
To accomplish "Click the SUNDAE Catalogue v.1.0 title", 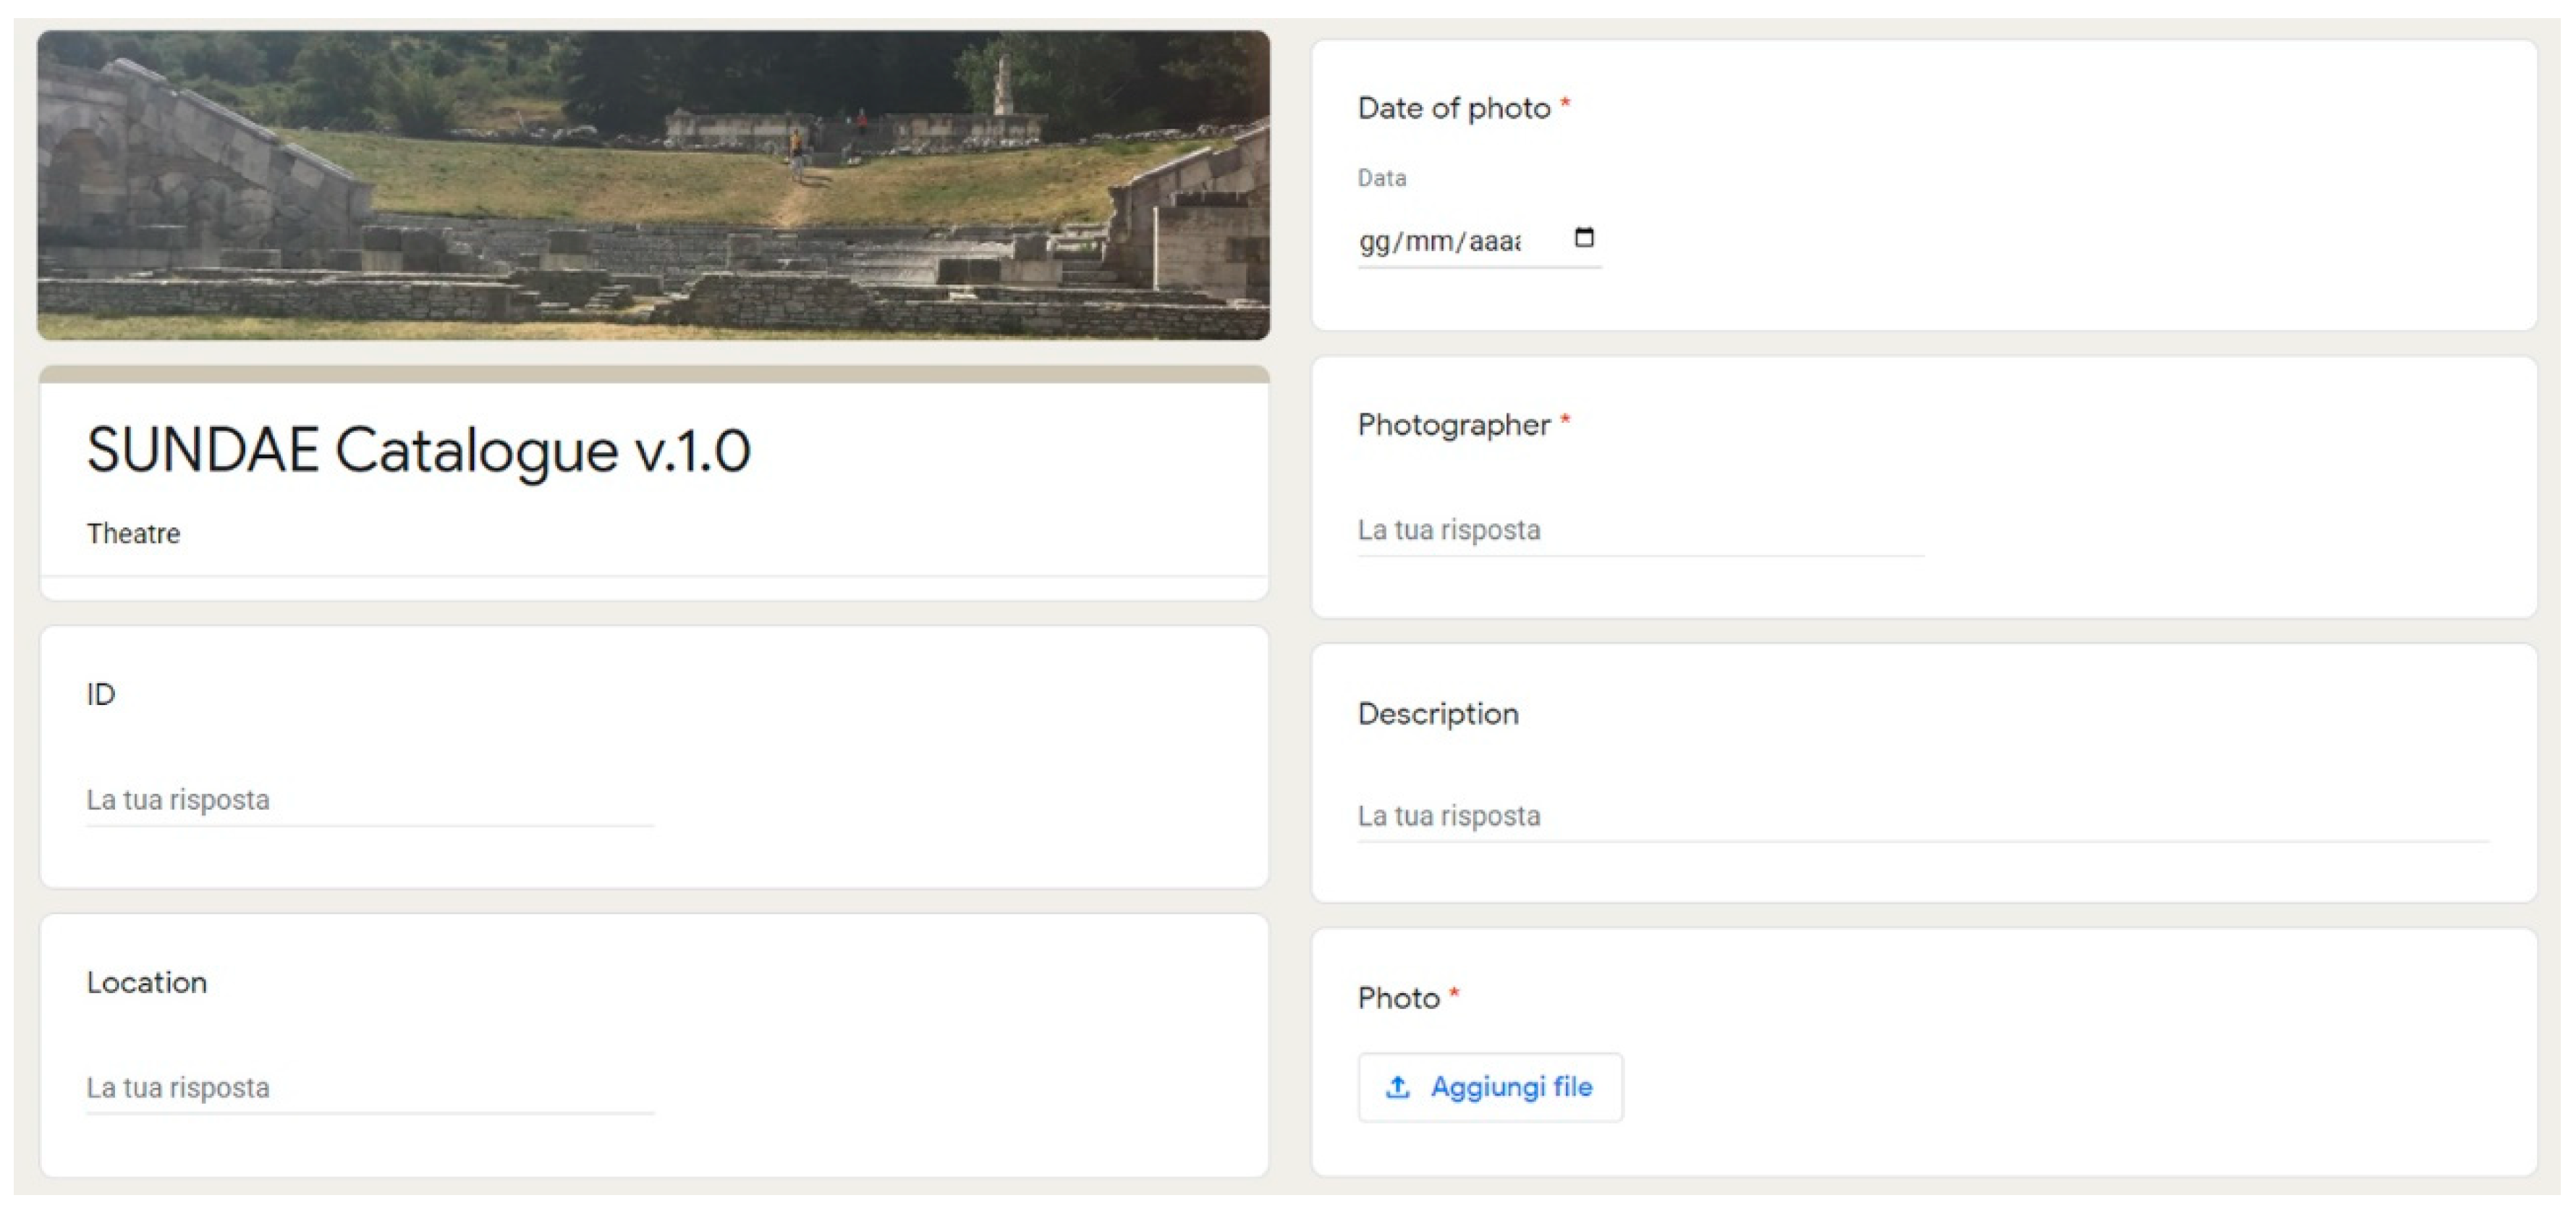I will click(418, 450).
